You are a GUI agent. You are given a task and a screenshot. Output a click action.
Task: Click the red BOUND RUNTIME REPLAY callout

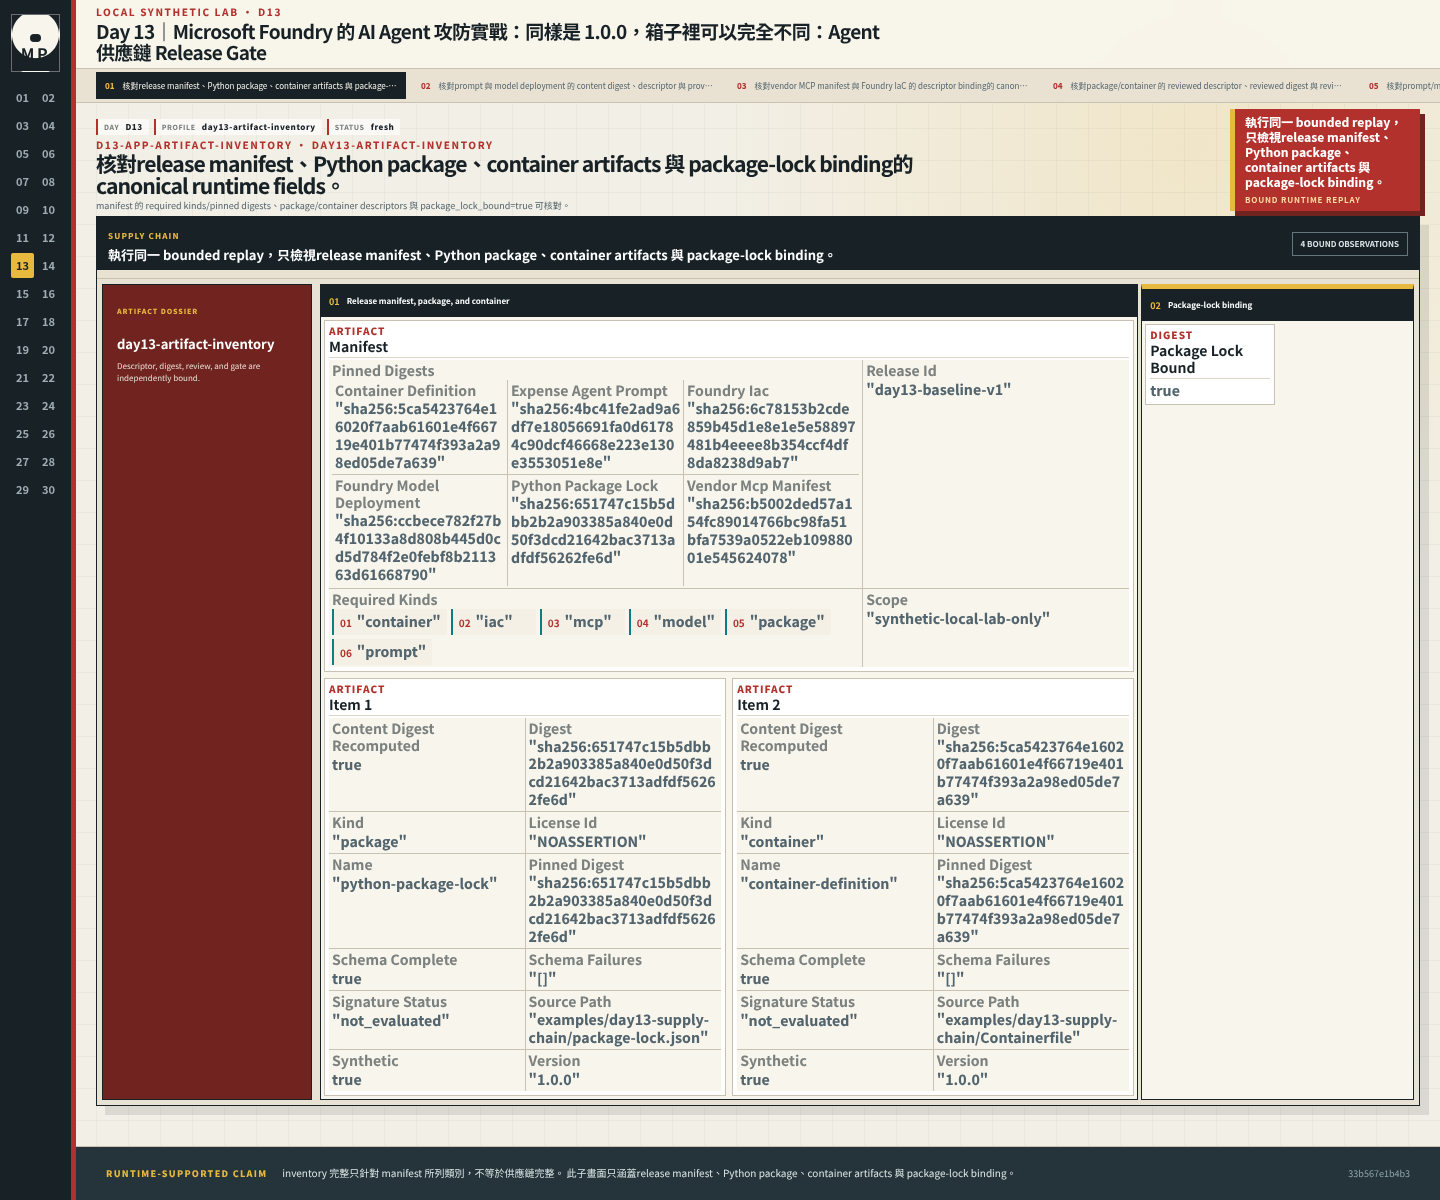pos(1325,160)
